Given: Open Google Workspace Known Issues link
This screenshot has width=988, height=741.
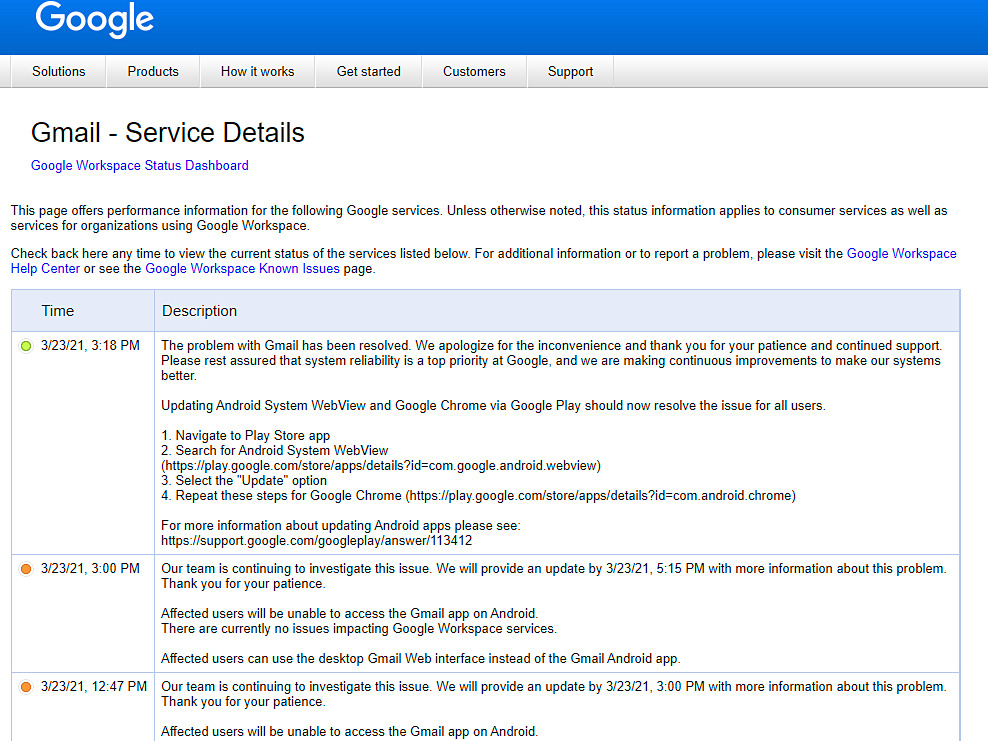Looking at the screenshot, I should (x=243, y=268).
